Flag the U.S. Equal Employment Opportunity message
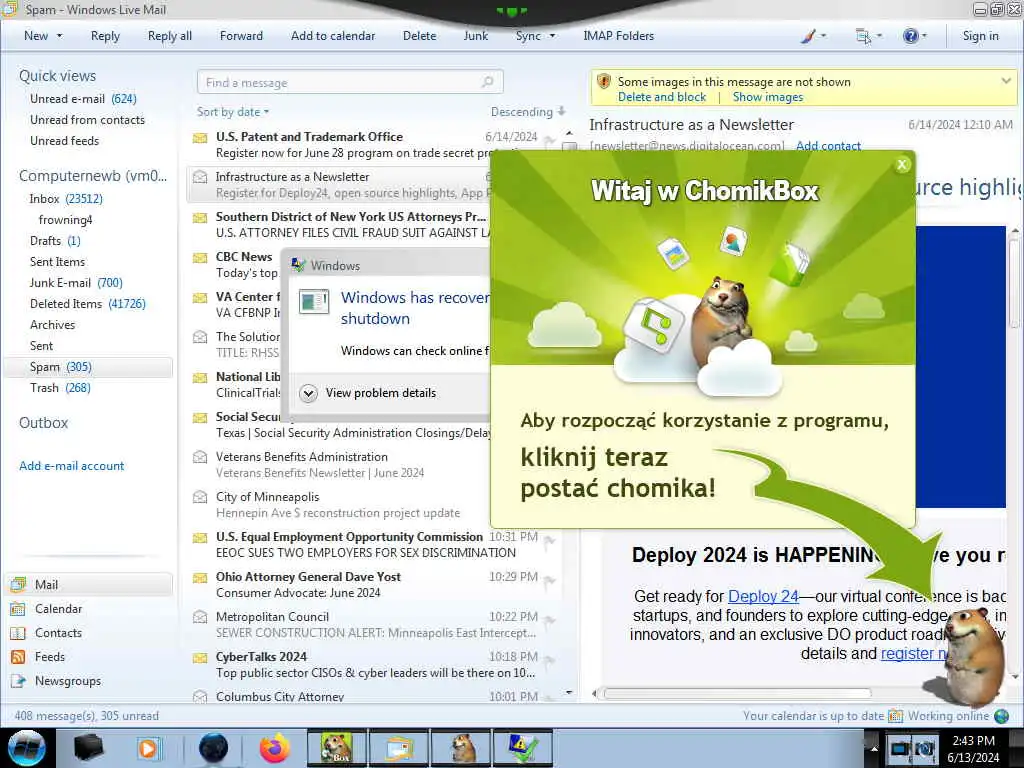The image size is (1024, 768). 550,541
